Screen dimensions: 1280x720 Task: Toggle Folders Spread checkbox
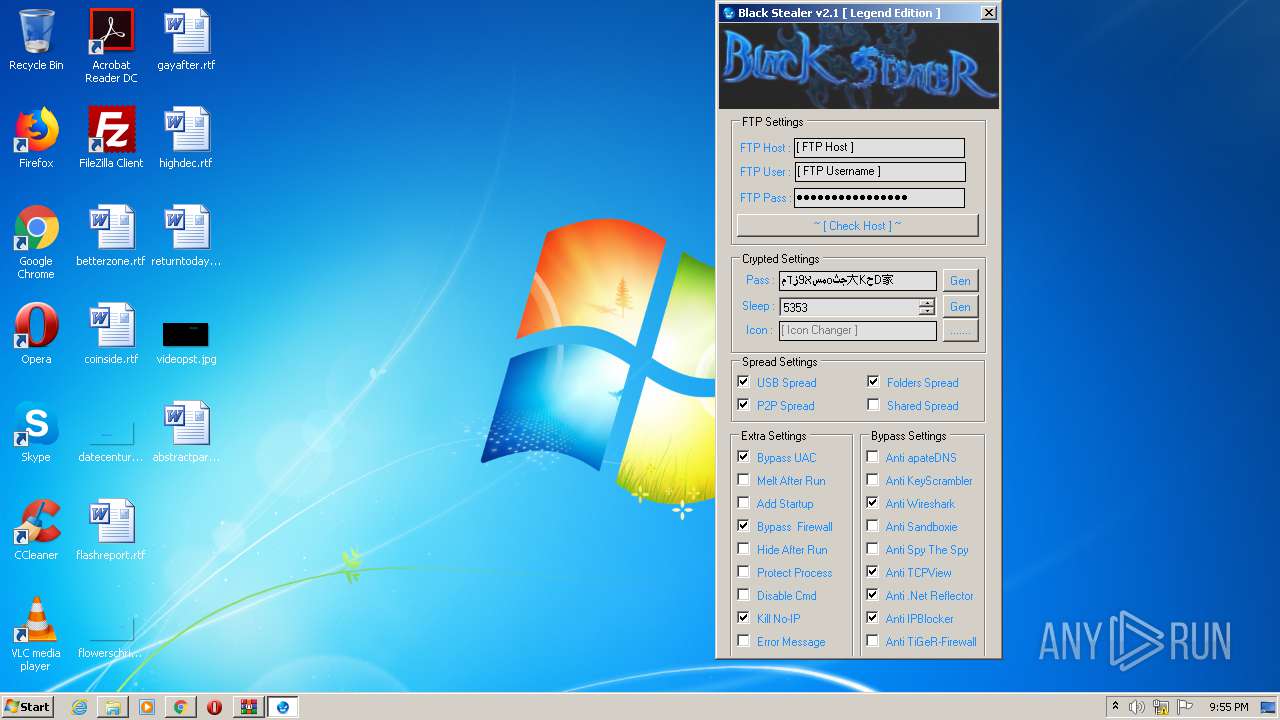click(873, 382)
